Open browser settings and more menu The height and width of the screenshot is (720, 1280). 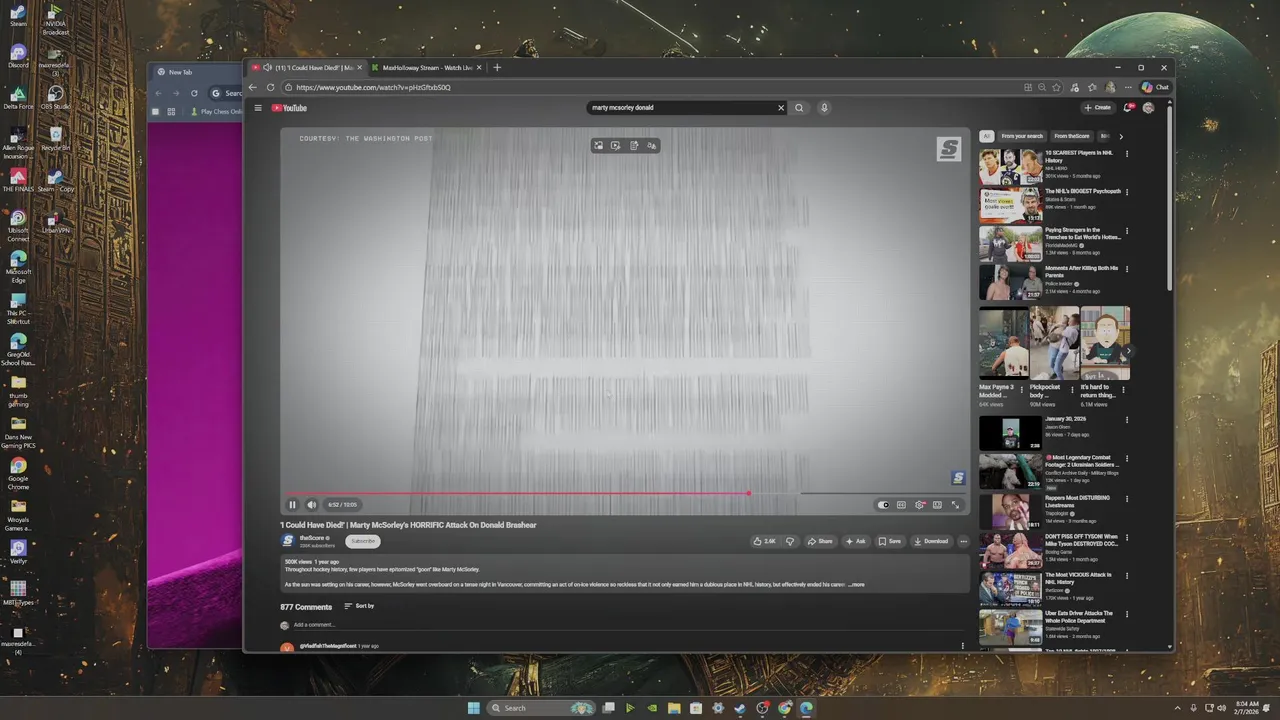pyautogui.click(x=1127, y=87)
